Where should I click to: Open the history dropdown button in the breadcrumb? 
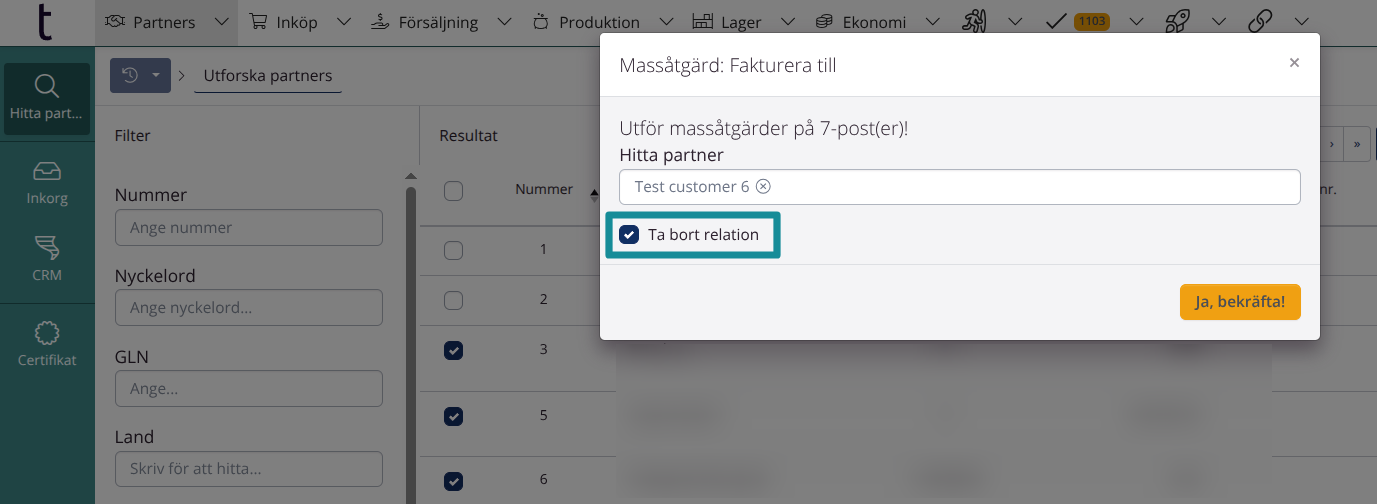(x=141, y=75)
